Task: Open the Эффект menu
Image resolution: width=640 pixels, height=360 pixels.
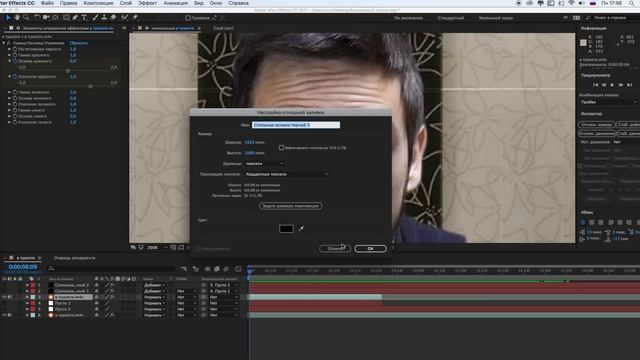Action: 147,3
